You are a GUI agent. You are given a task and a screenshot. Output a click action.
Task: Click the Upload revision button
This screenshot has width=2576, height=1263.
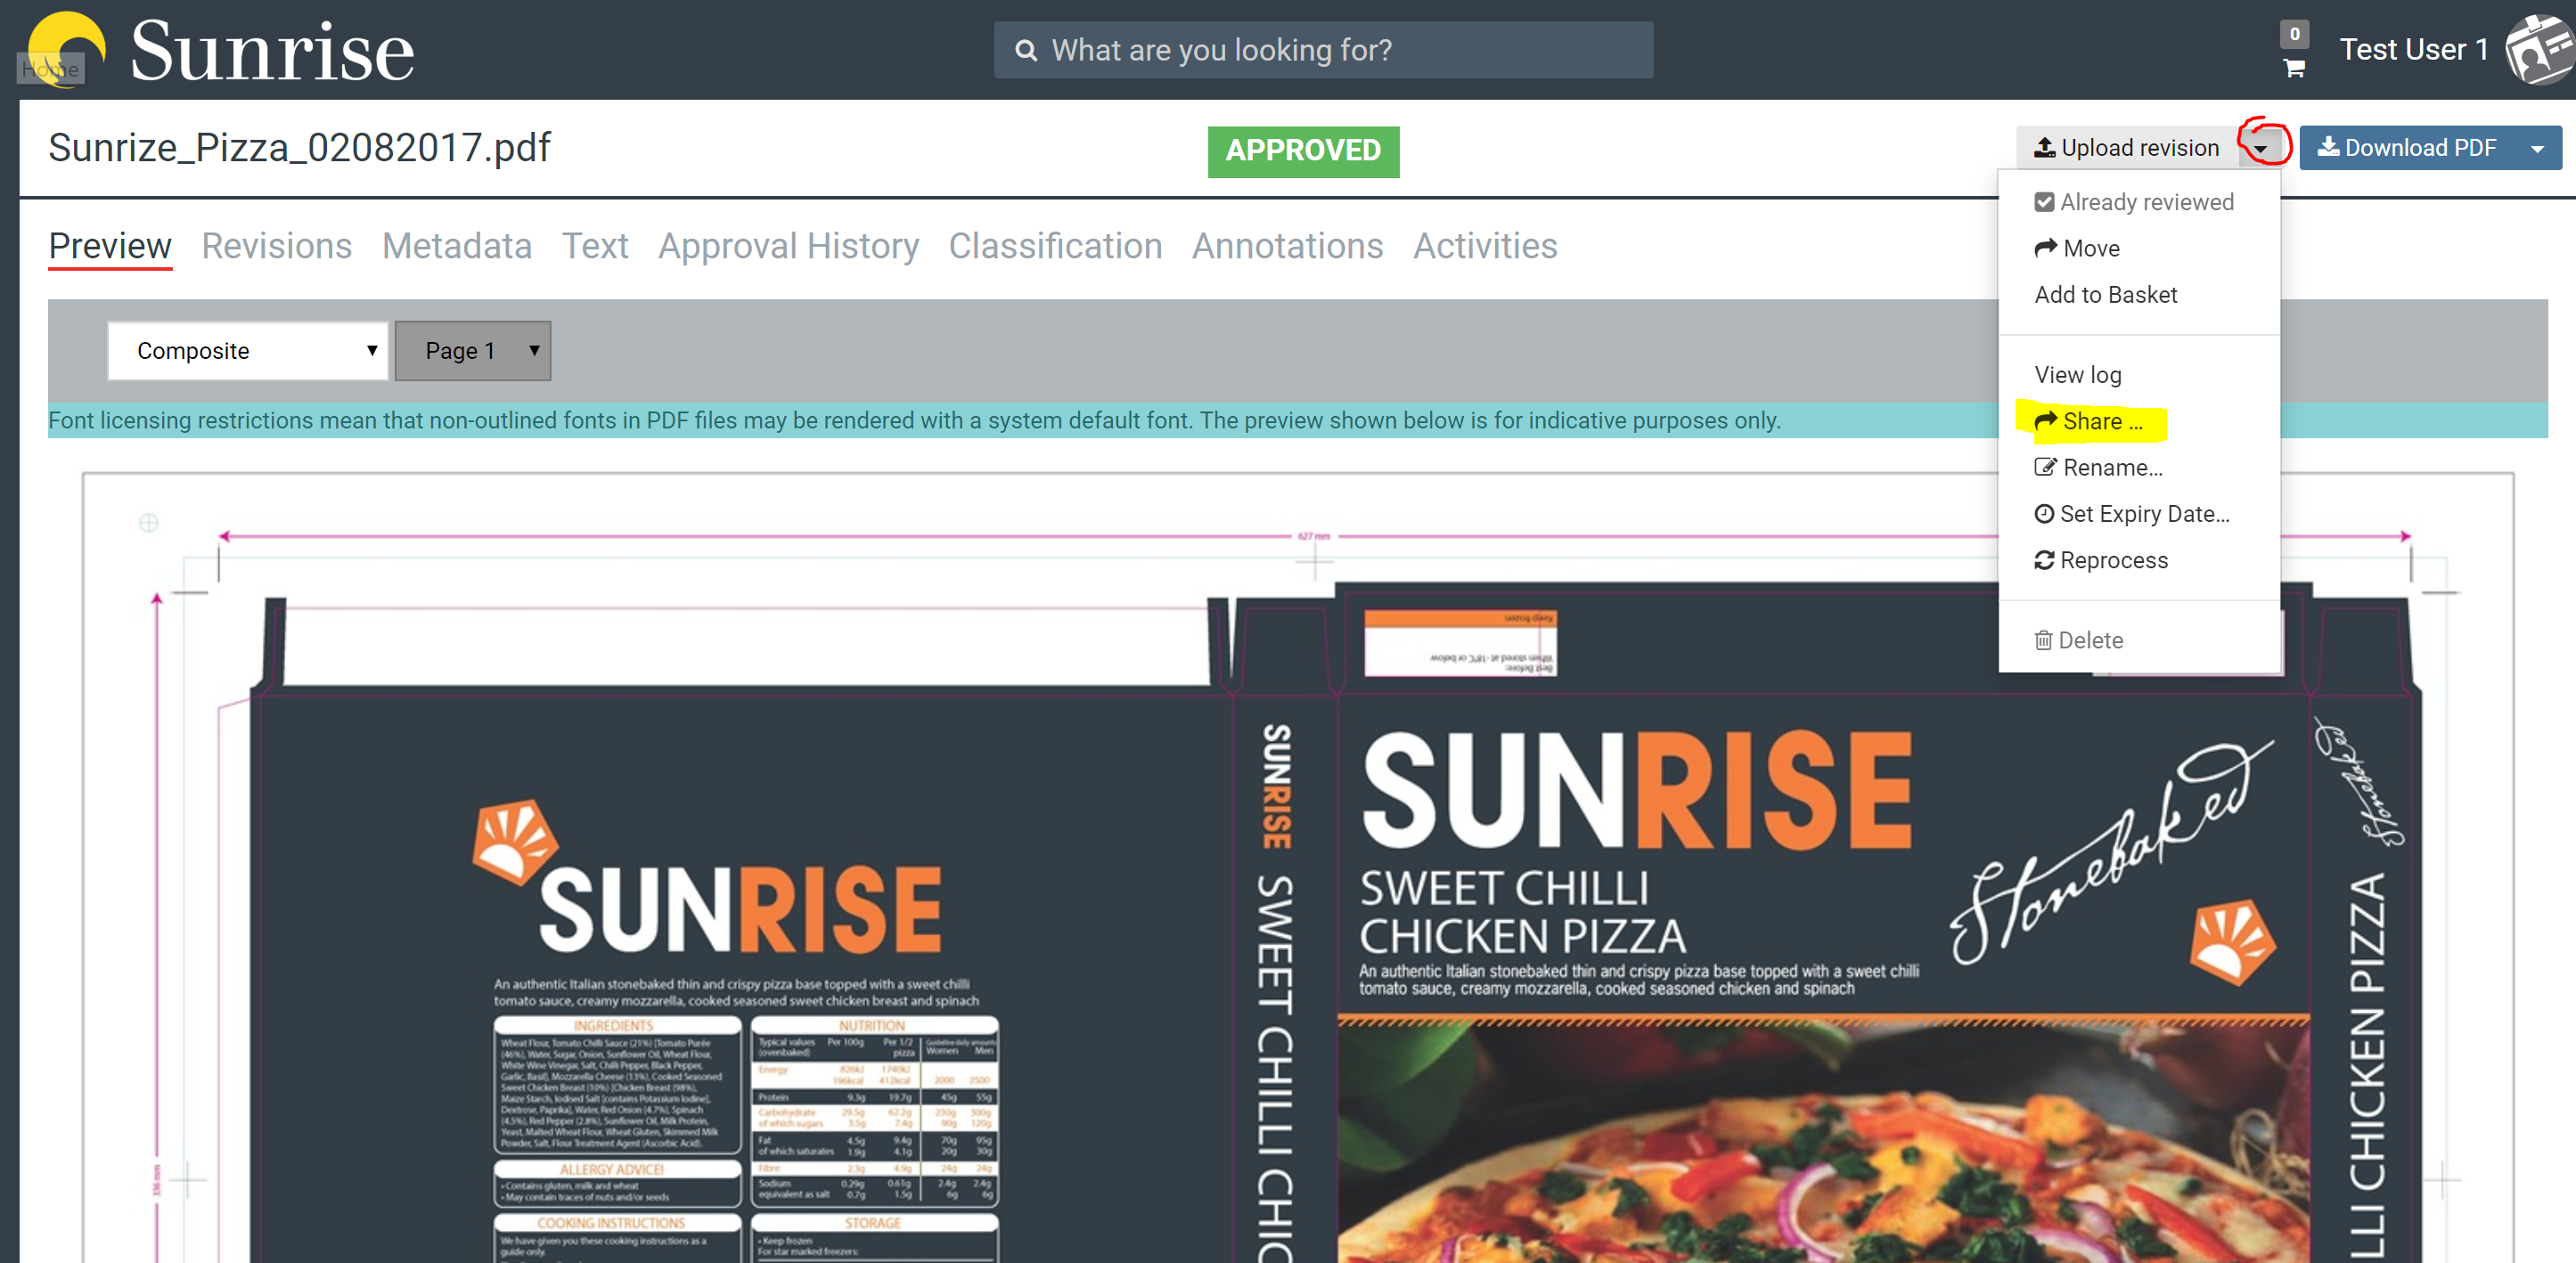pos(2126,148)
